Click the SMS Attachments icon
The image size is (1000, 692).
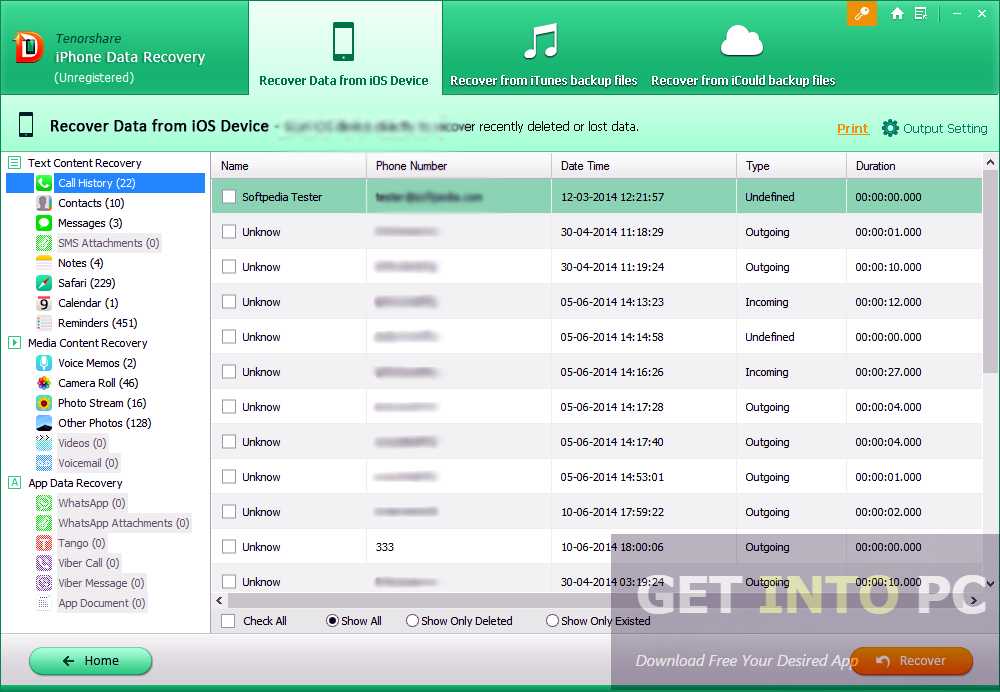click(x=44, y=243)
